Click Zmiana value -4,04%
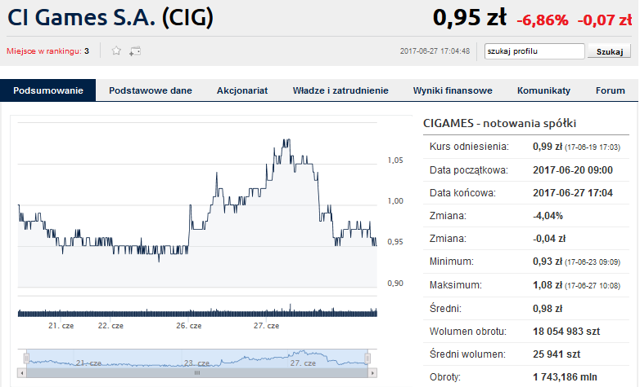640x387 pixels. coord(548,216)
